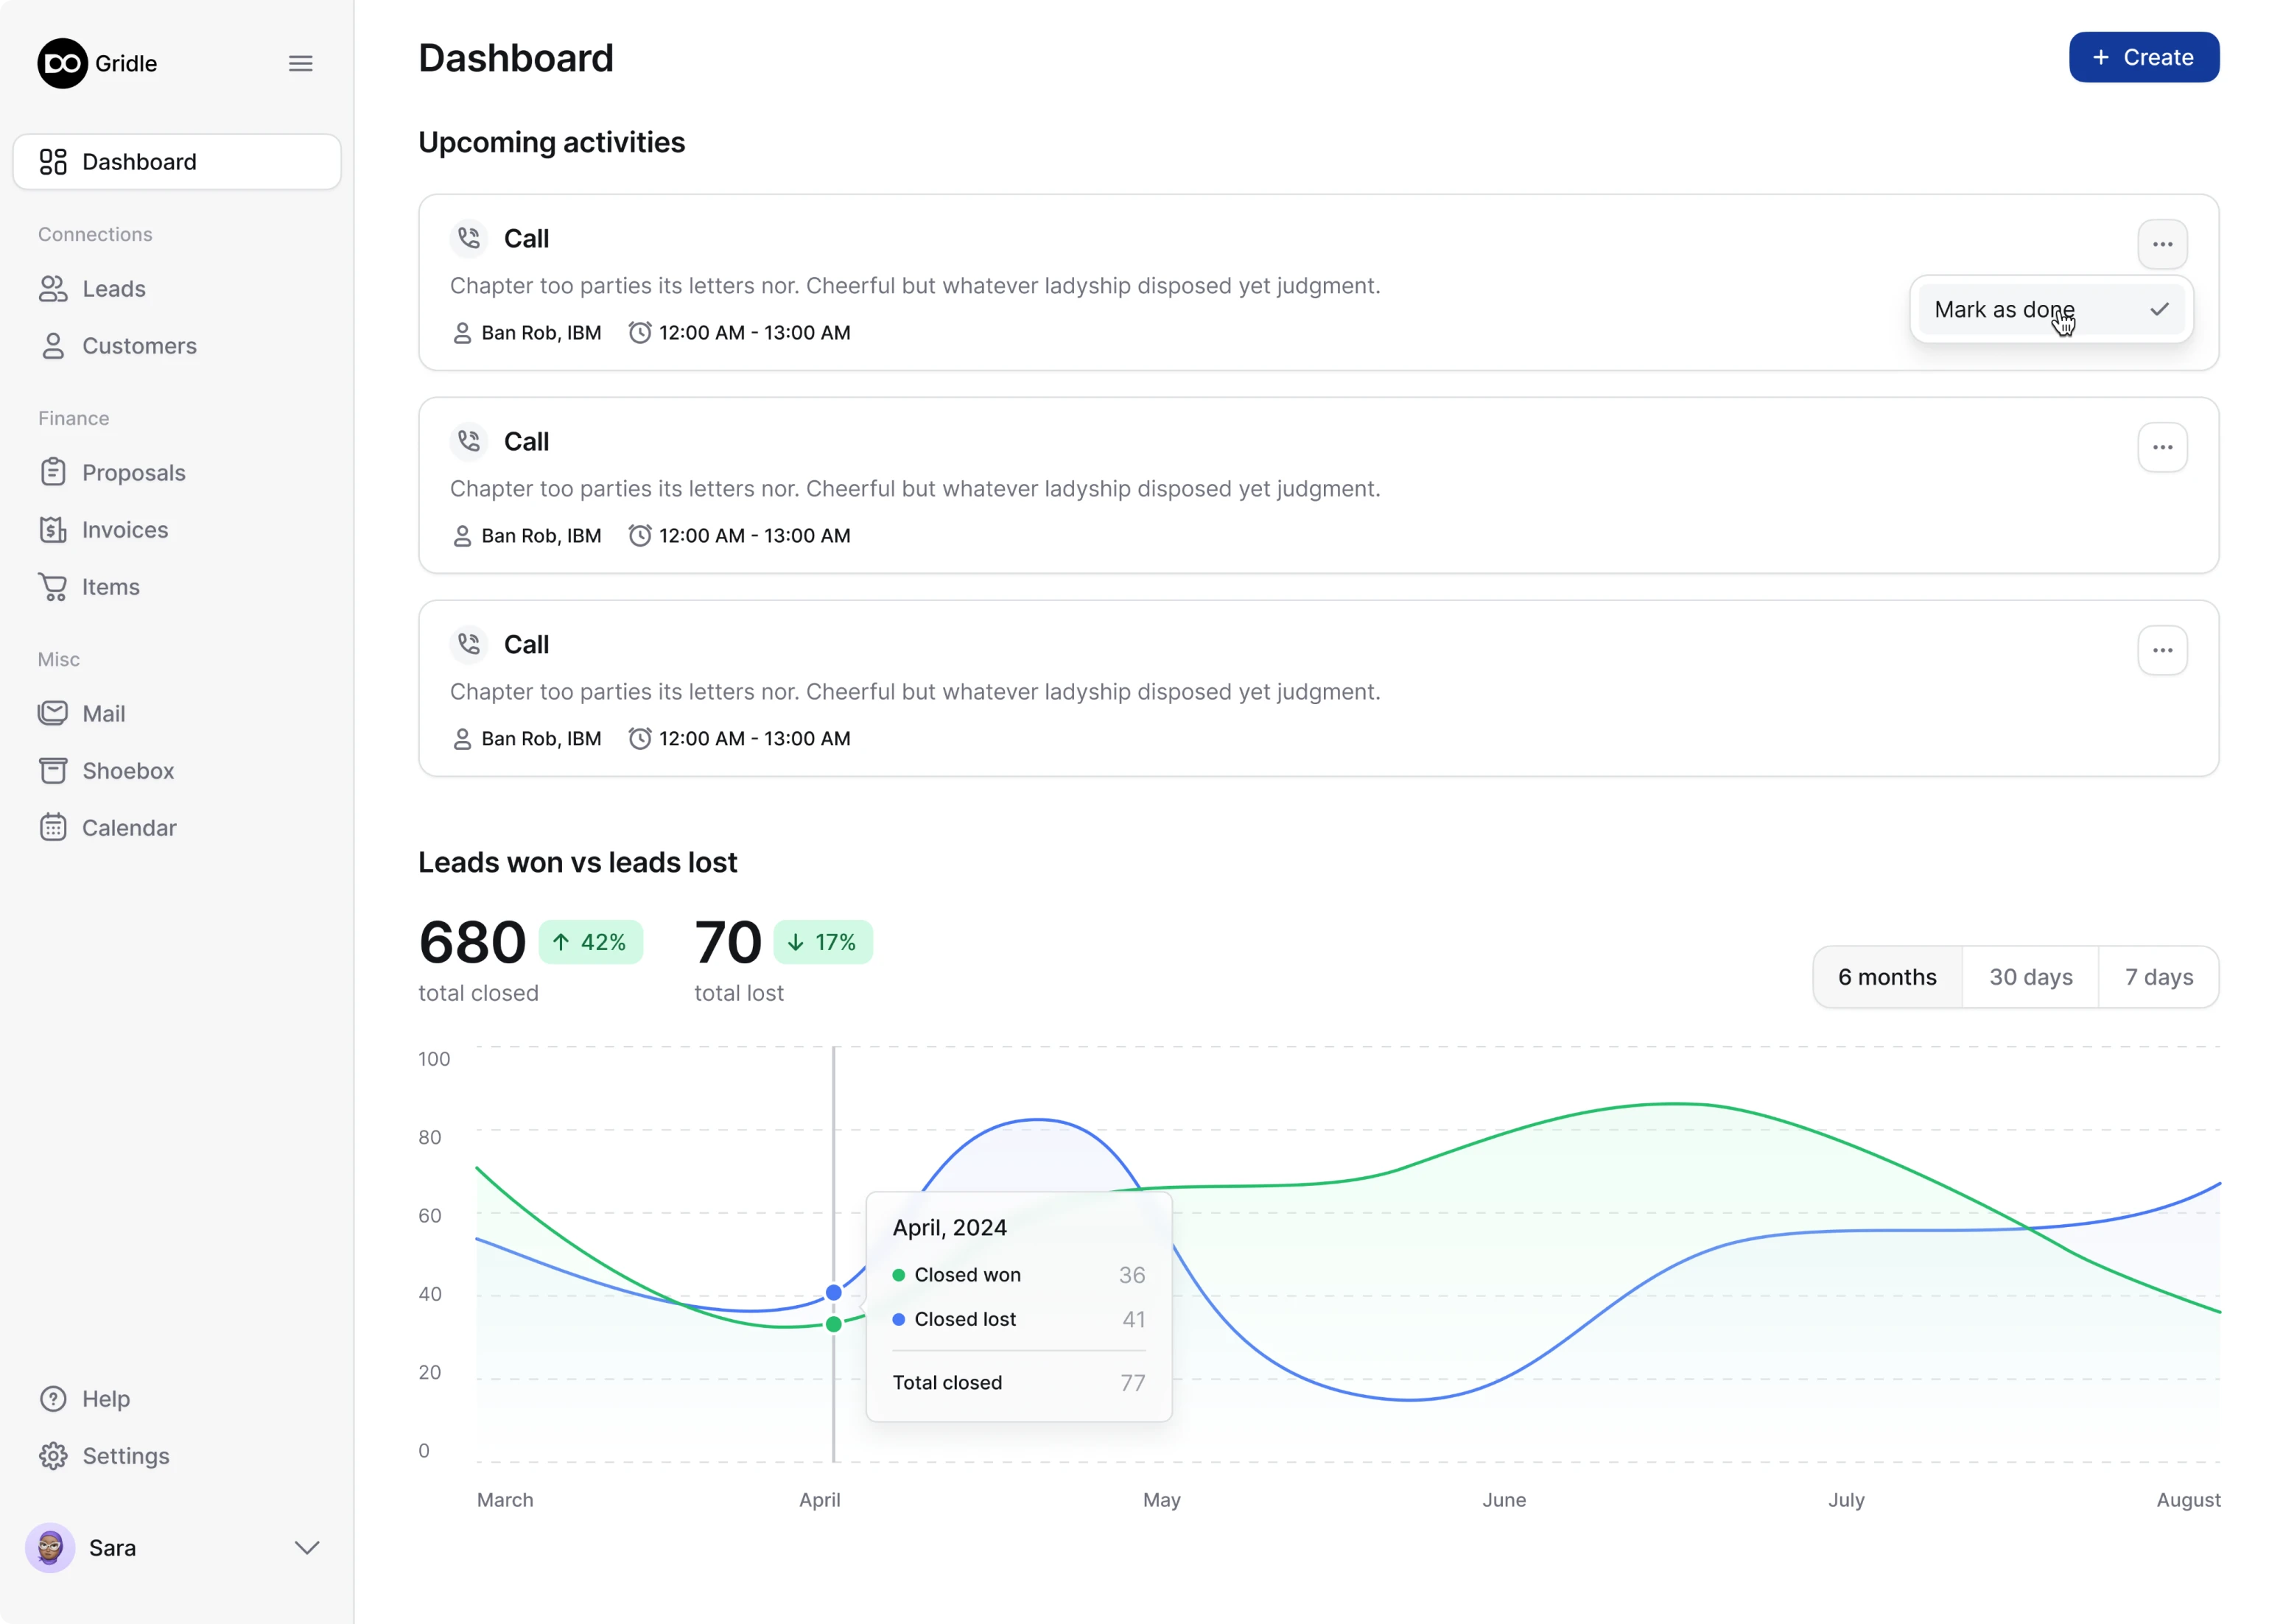Viewport: 2283px width, 1624px height.
Task: Open Dashboard in sidebar navigation
Action: 177,162
